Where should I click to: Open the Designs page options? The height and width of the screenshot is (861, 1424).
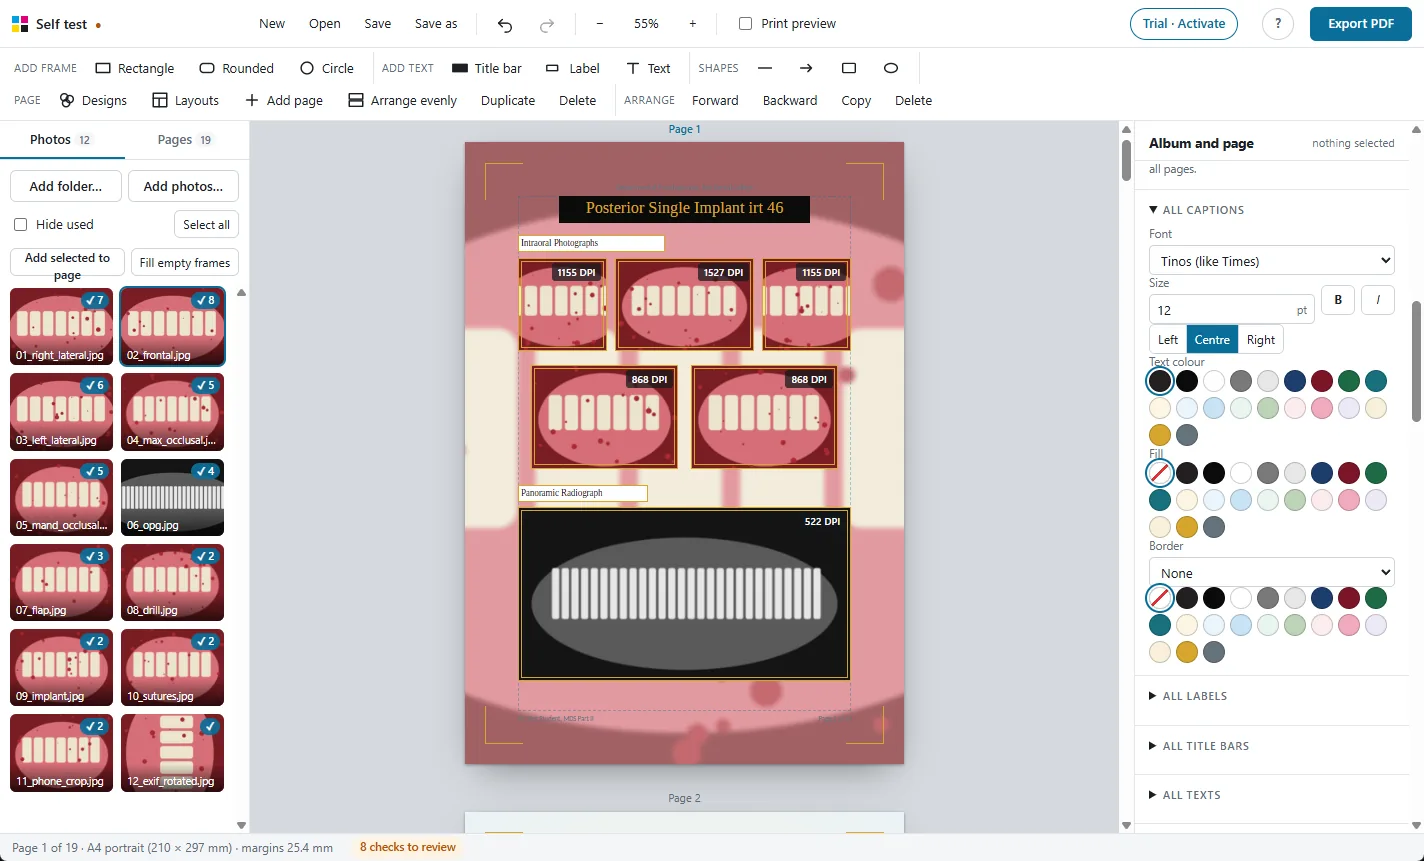tap(93, 100)
